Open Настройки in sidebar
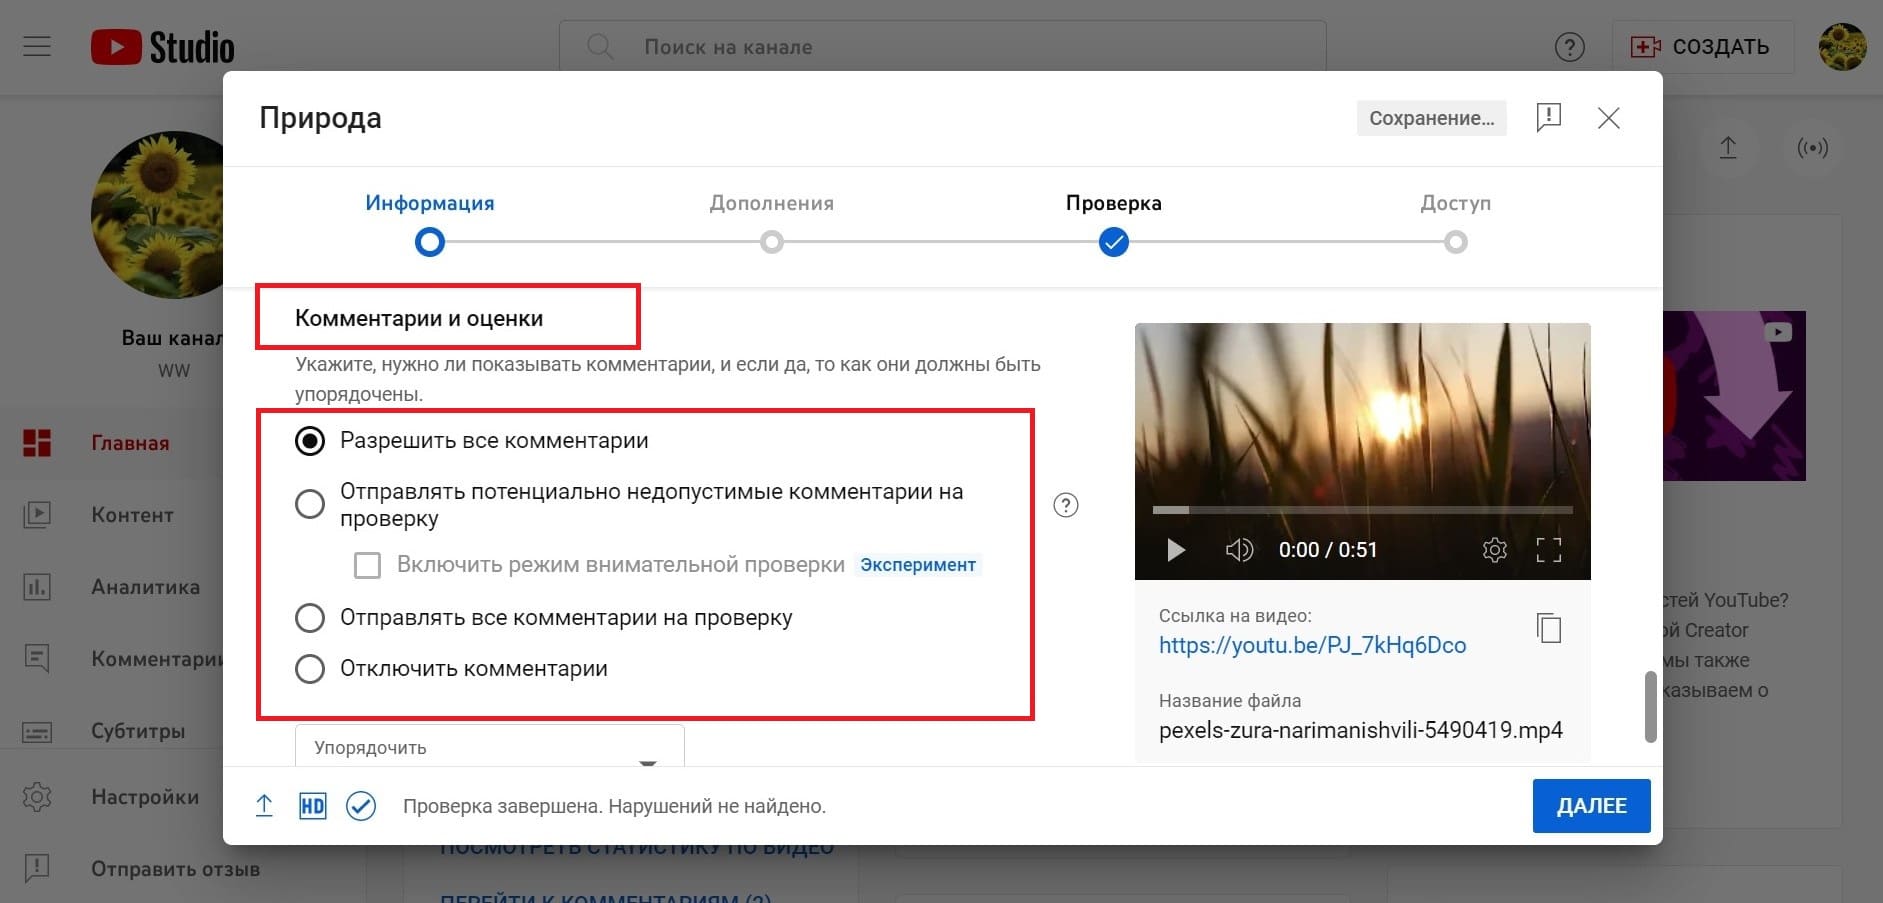 pos(145,797)
